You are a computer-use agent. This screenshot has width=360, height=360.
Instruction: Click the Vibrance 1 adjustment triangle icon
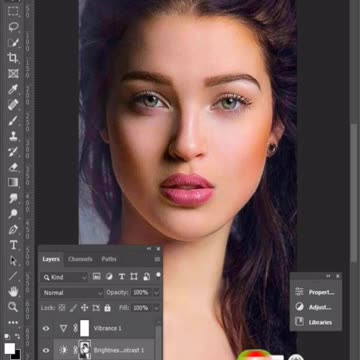pyautogui.click(x=63, y=328)
